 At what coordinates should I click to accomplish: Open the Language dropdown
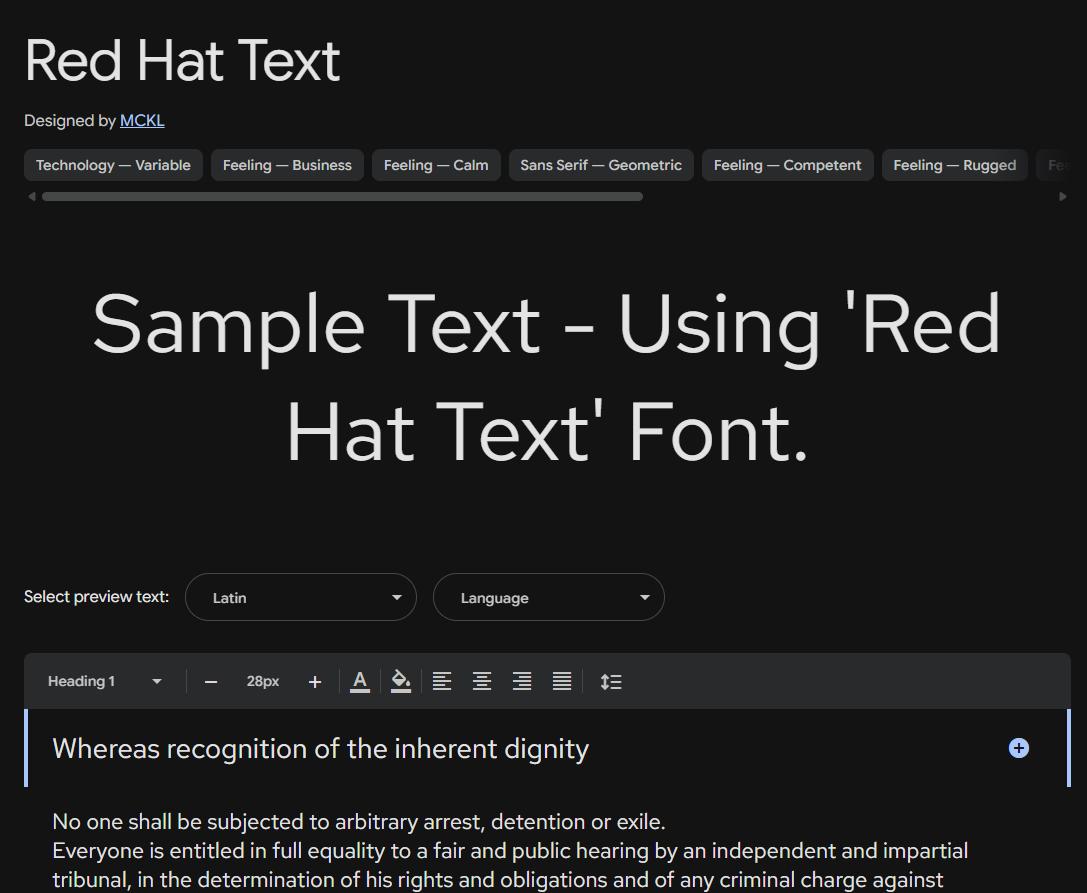pyautogui.click(x=549, y=597)
